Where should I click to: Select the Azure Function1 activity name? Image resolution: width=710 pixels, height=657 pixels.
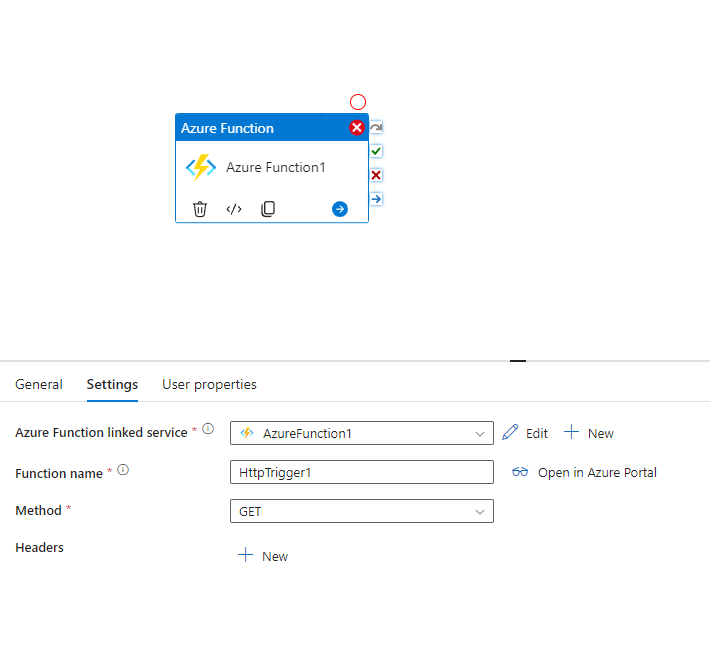(x=276, y=168)
